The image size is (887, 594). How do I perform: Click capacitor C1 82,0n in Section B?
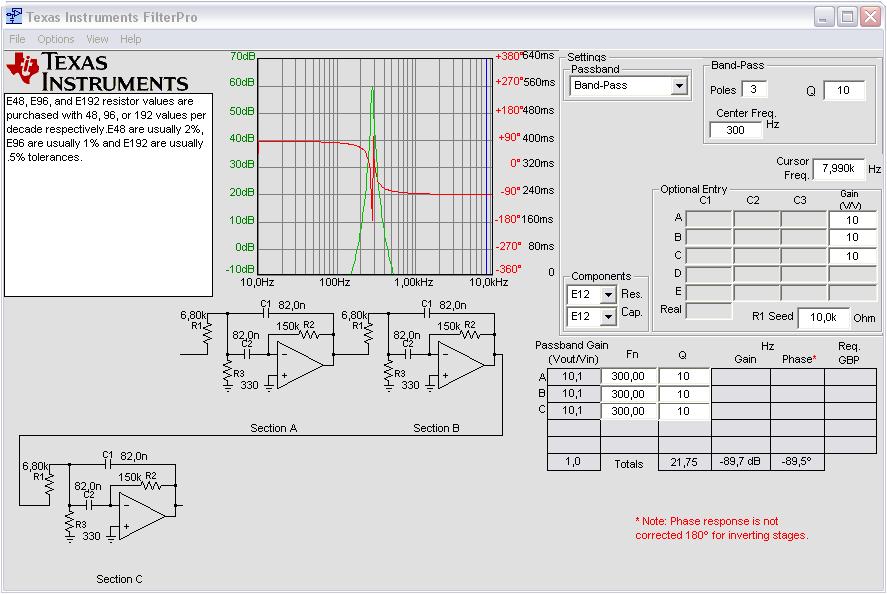click(x=428, y=313)
